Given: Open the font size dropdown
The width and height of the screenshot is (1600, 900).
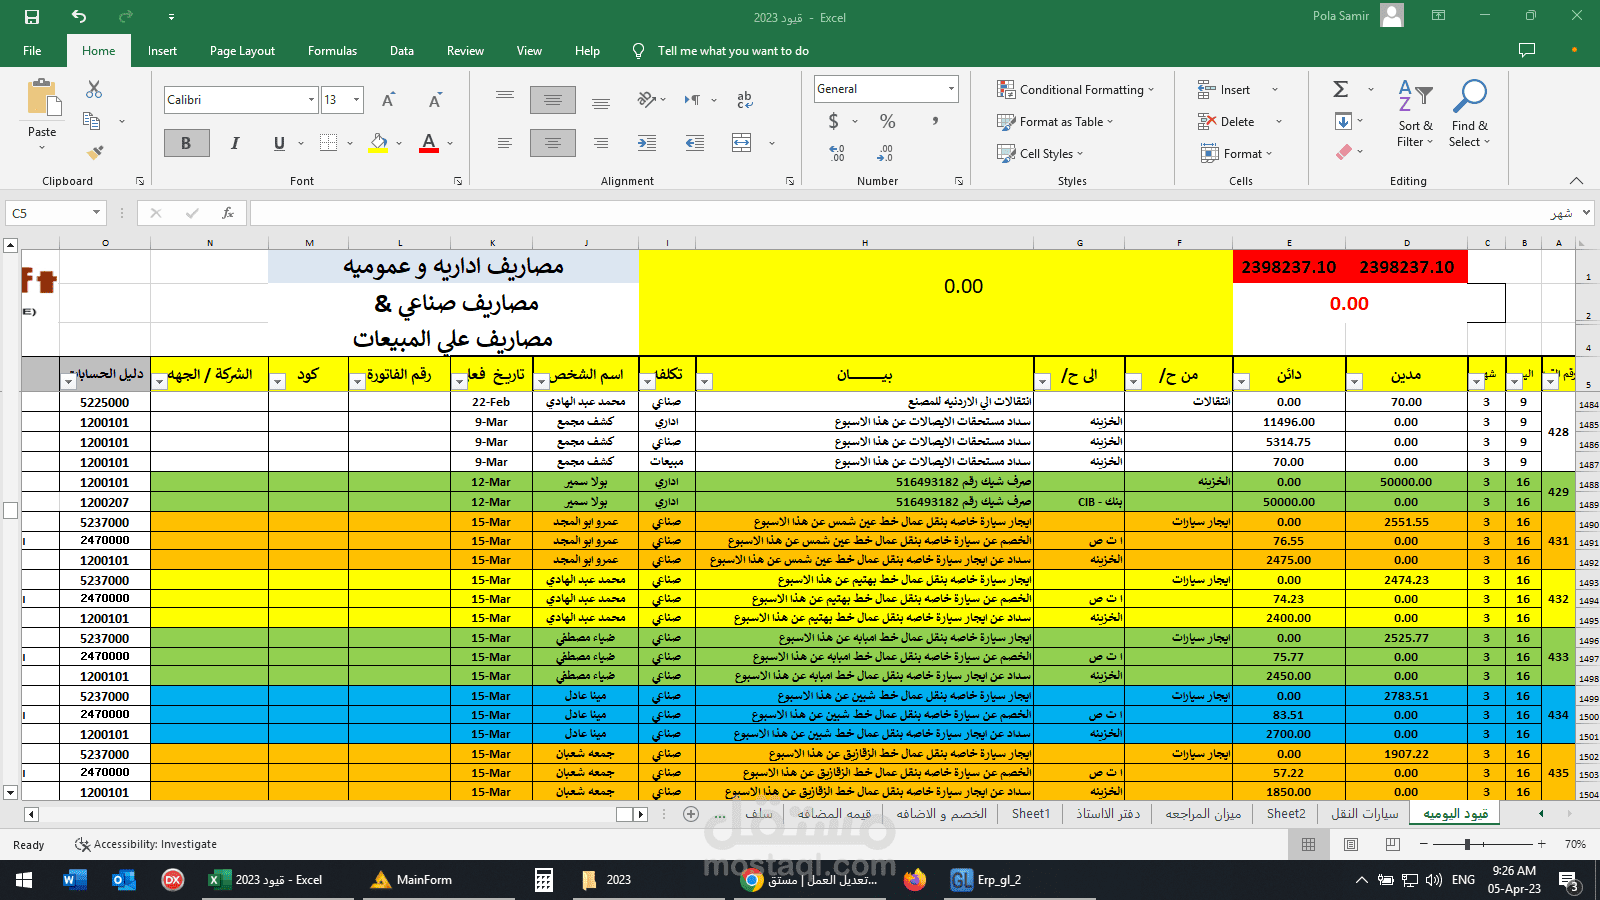Looking at the screenshot, I should [356, 99].
